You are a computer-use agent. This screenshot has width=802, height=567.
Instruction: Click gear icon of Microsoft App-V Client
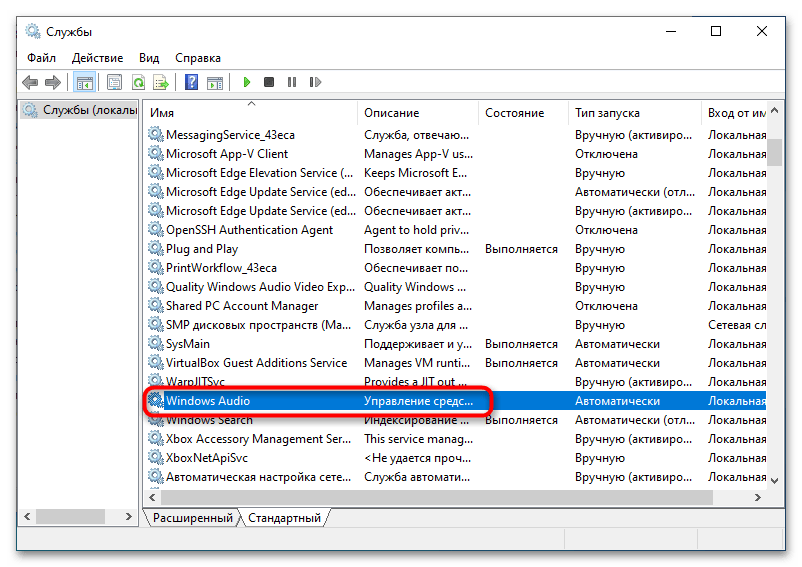[x=155, y=153]
